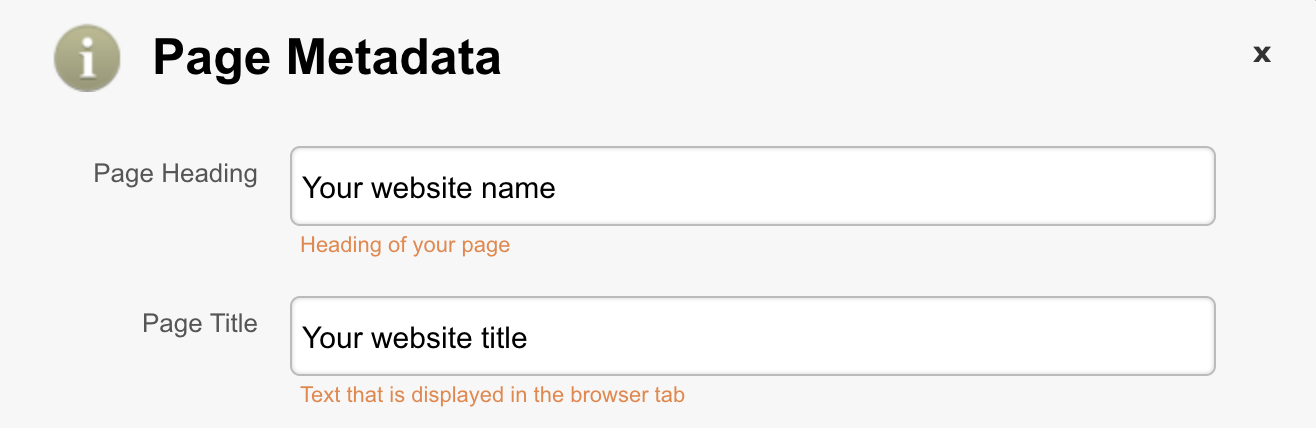This screenshot has width=1316, height=428.
Task: Click empty right end of Page Title field
Action: click(1100, 337)
